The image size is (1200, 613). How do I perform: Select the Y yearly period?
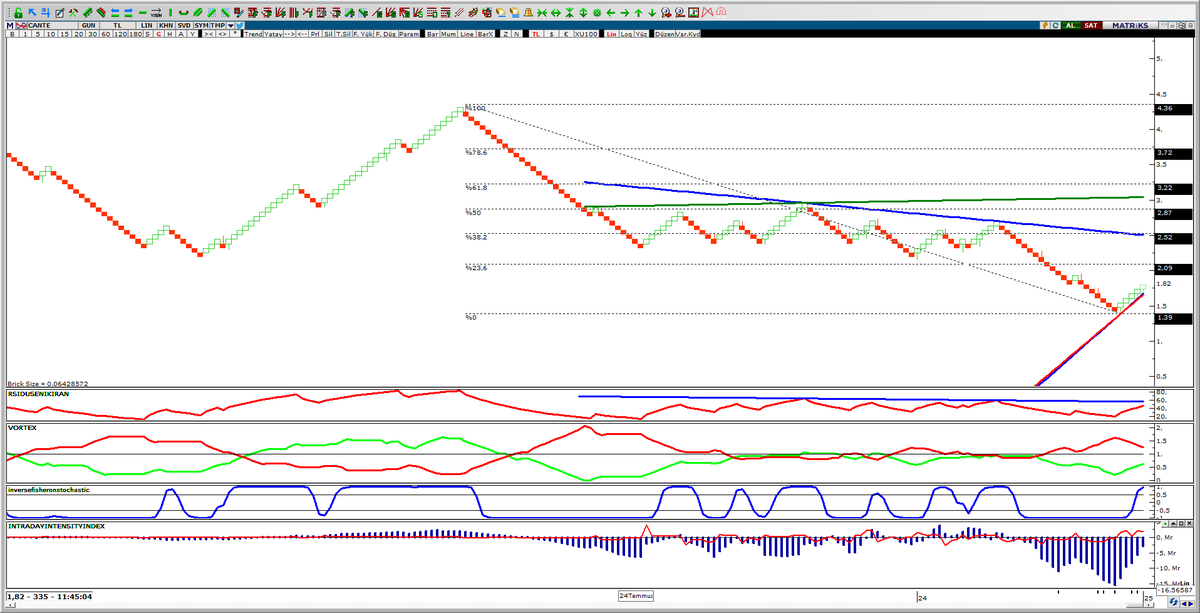192,34
